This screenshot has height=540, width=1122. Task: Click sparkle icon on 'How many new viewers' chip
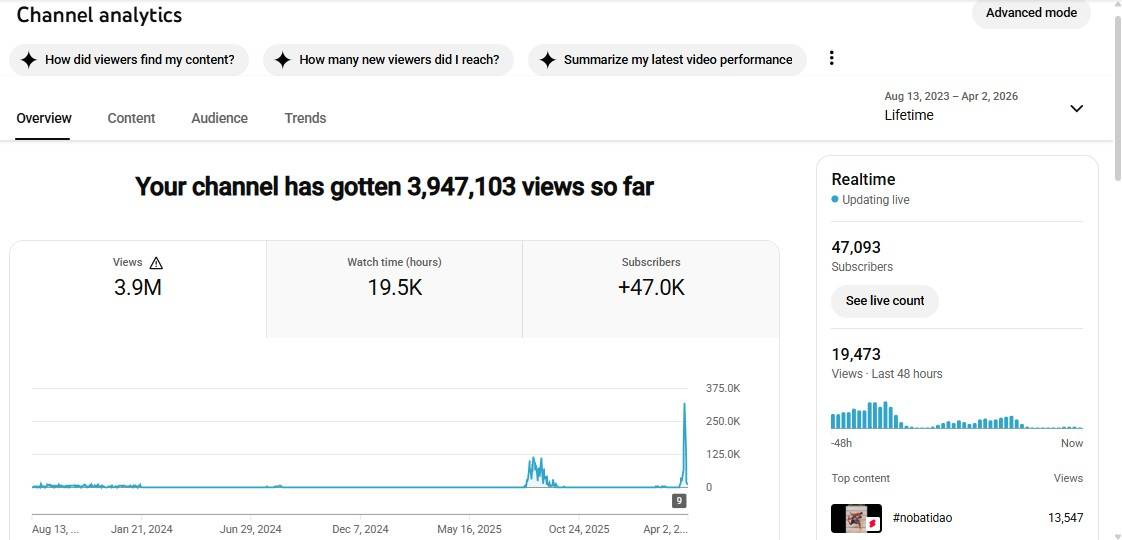(283, 60)
